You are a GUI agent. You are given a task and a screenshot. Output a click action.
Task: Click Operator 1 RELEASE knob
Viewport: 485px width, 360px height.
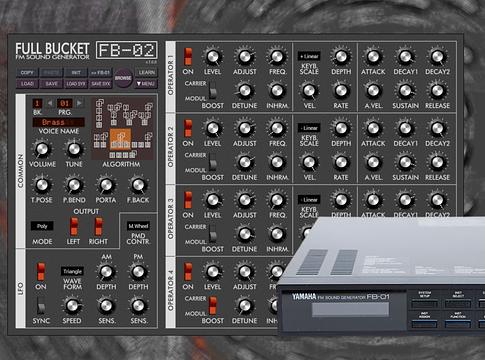tap(437, 91)
